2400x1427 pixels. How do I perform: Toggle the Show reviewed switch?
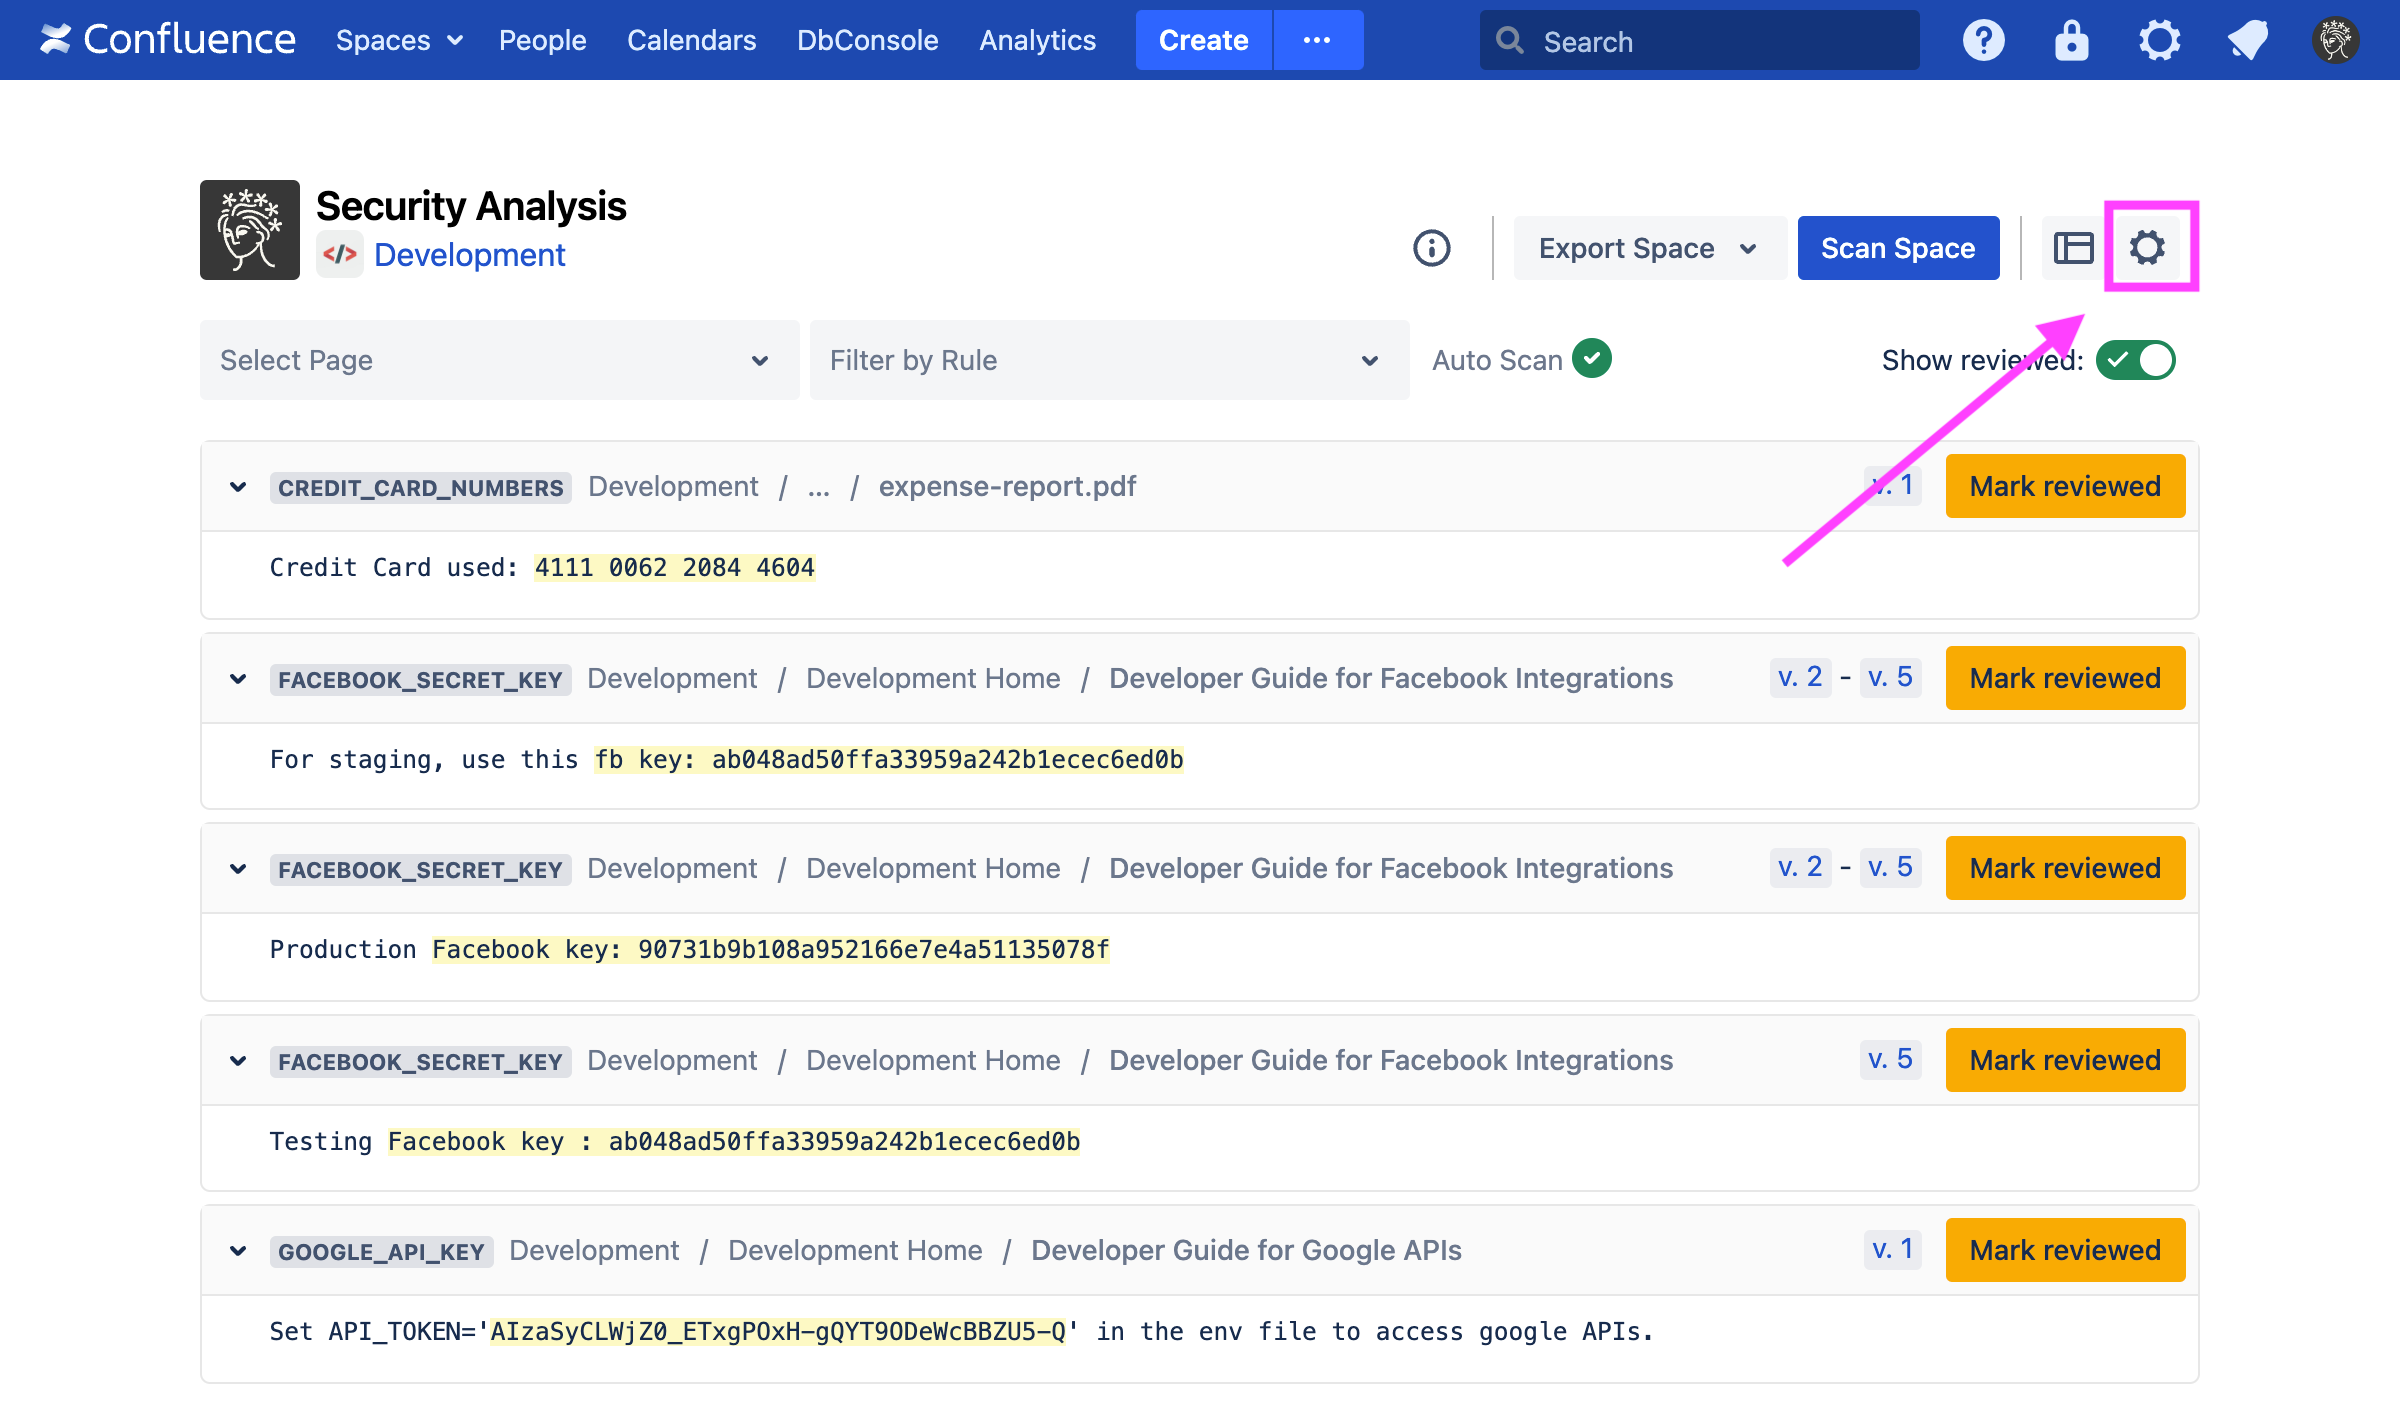2135,360
